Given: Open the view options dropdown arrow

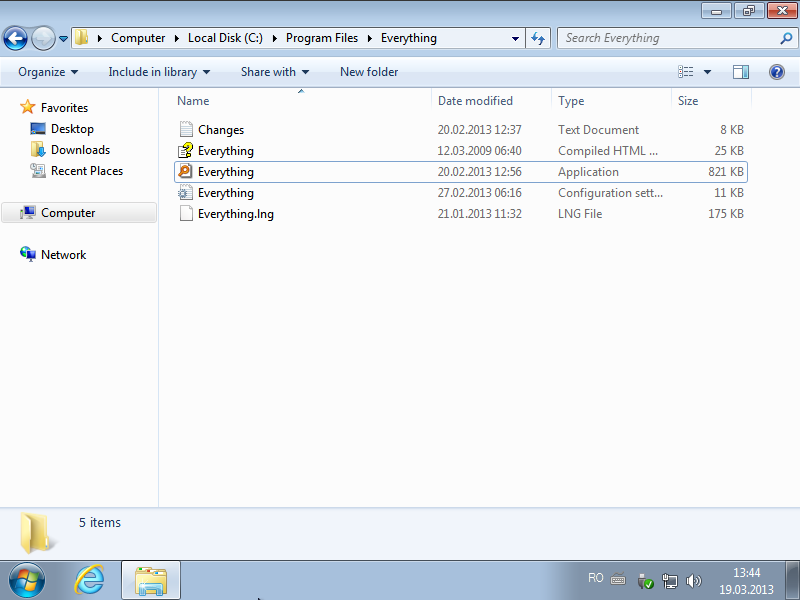Looking at the screenshot, I should 707,72.
